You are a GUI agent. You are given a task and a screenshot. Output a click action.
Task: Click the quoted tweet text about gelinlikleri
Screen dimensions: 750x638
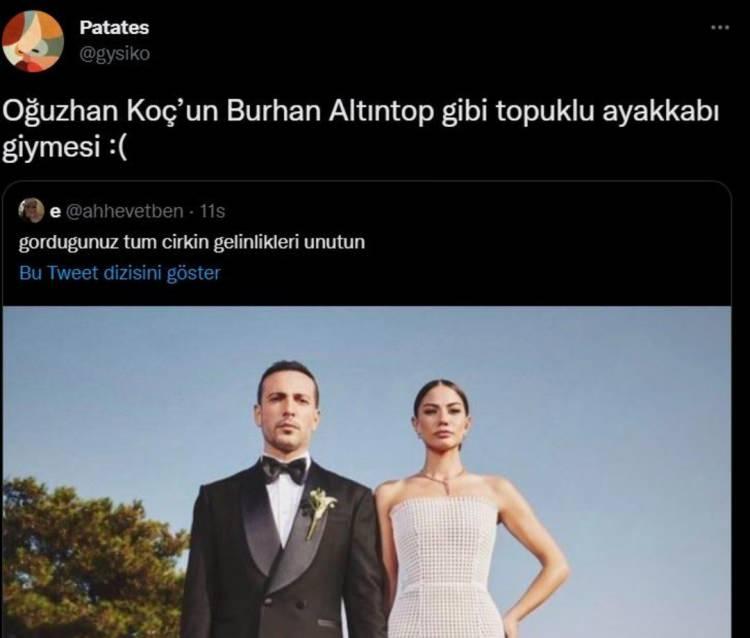[192, 242]
